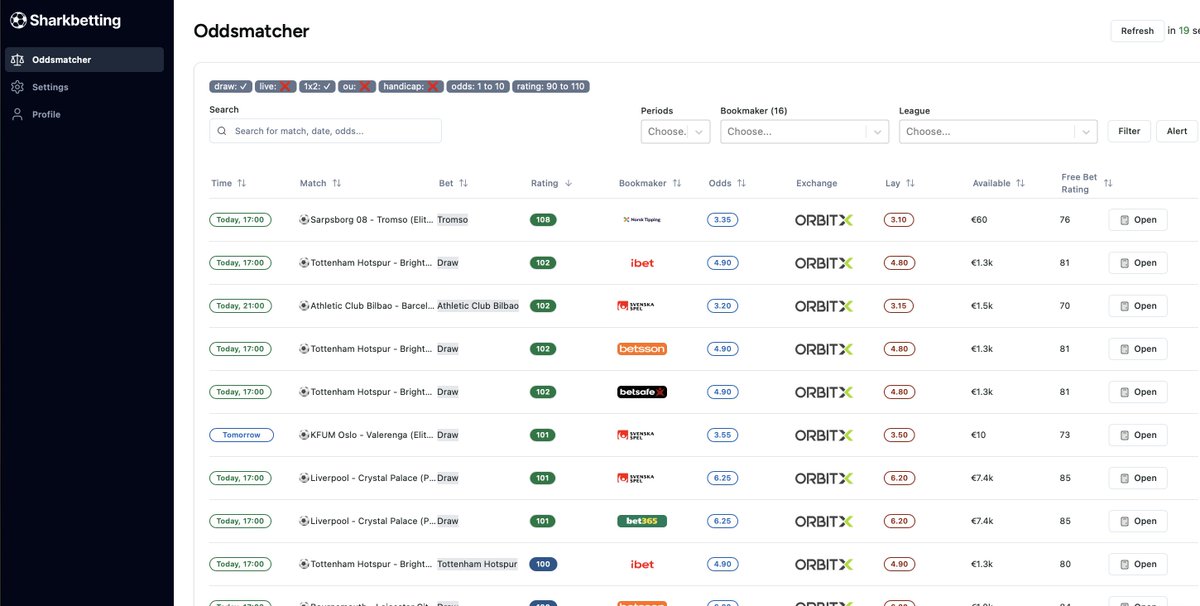The width and height of the screenshot is (1200, 606).
Task: Open the Settings menu item
Action: pos(84,87)
